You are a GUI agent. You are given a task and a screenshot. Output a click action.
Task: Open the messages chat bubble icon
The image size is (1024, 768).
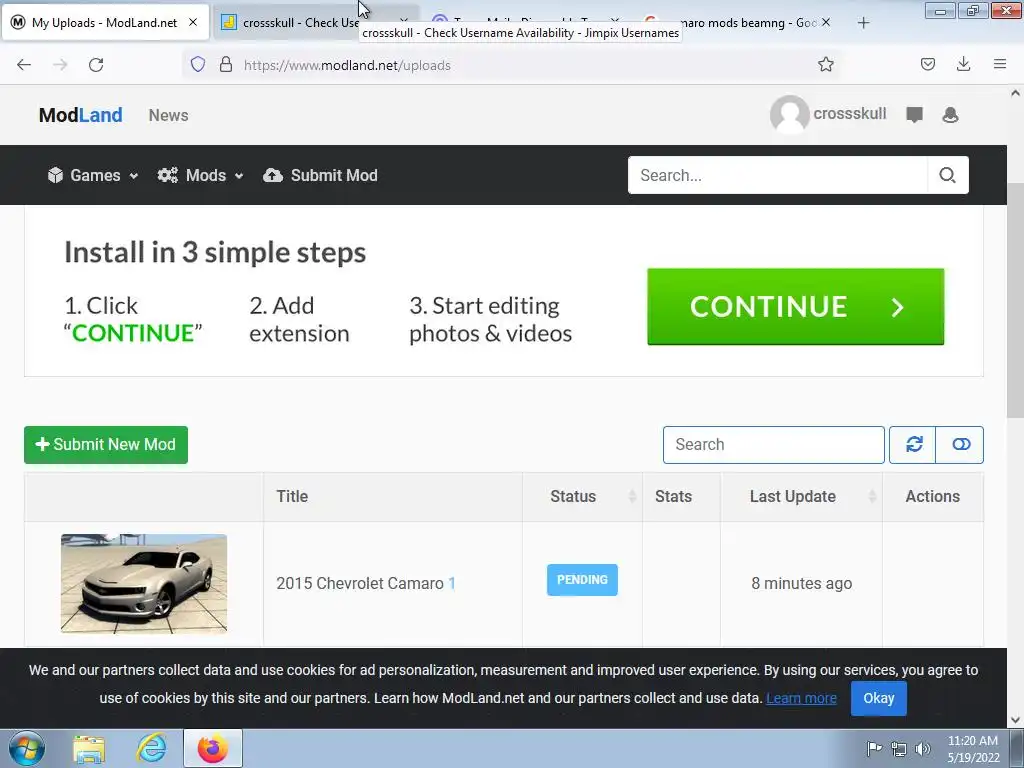tap(914, 115)
